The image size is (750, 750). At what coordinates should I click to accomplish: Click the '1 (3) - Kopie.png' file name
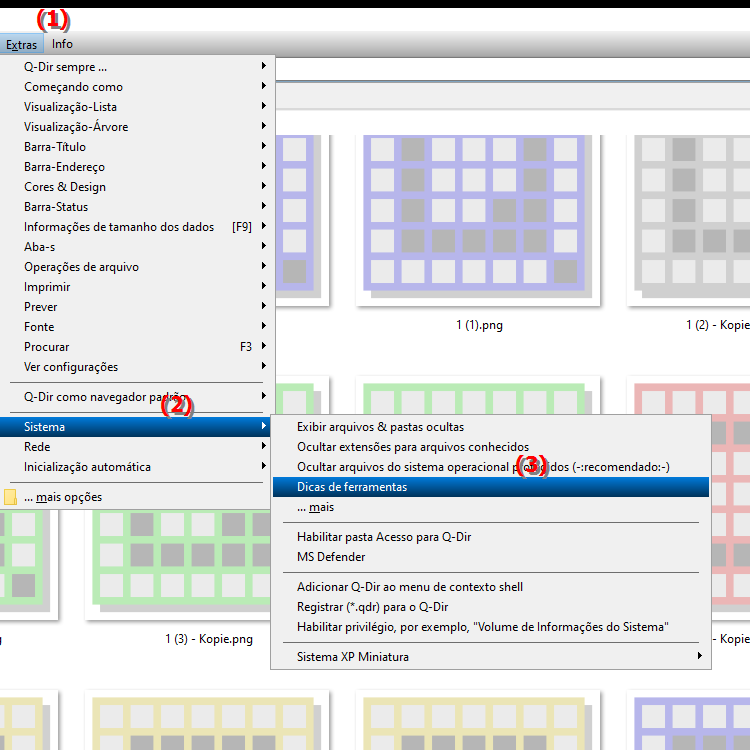pyautogui.click(x=209, y=639)
